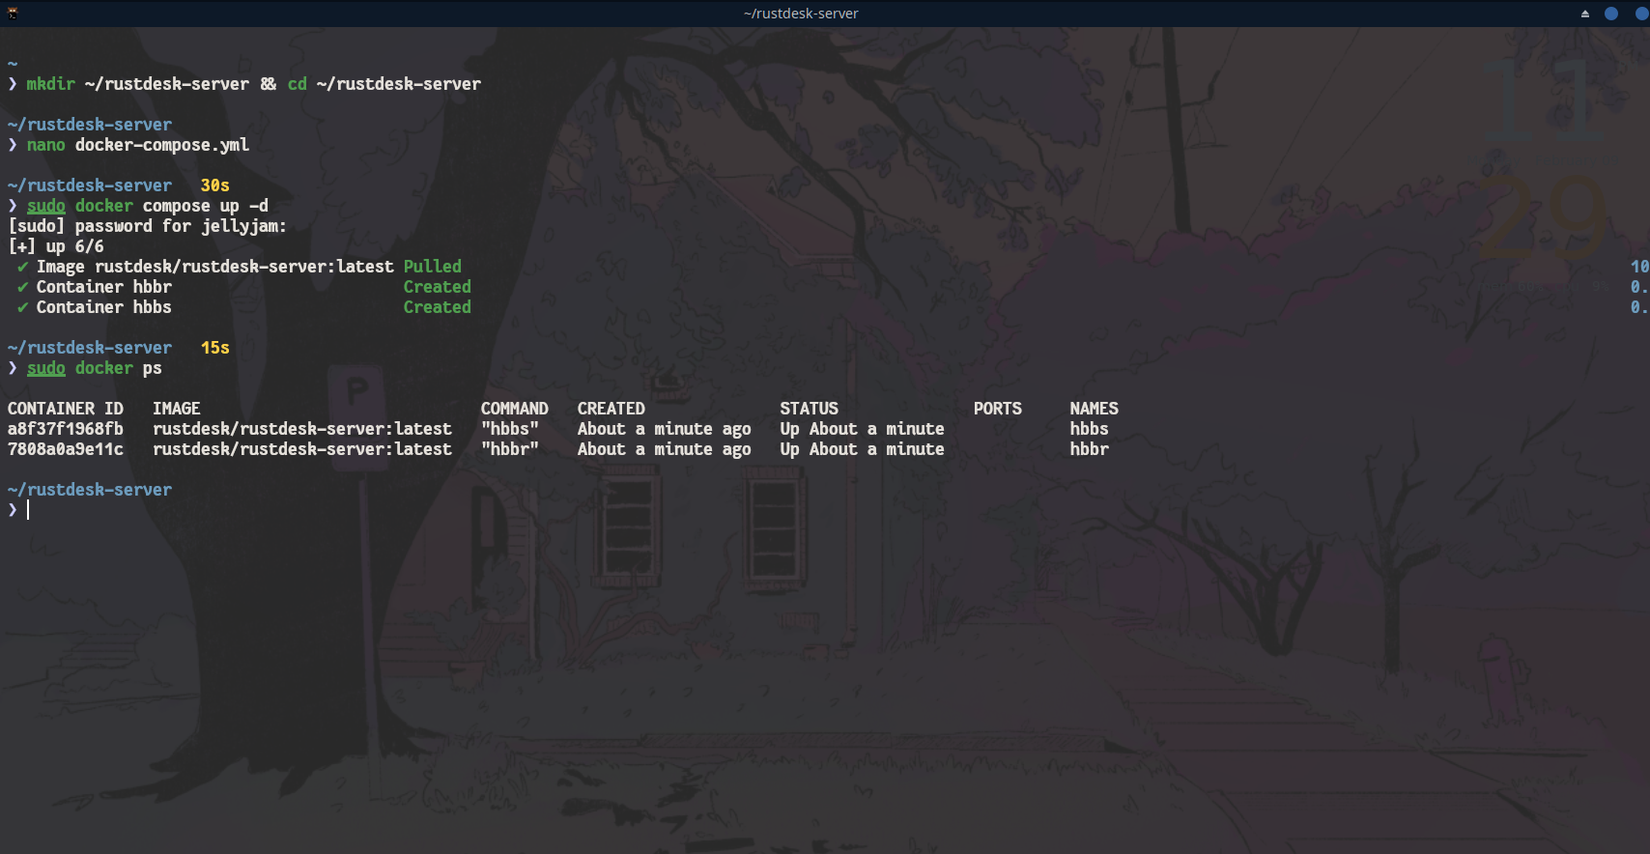1650x854 pixels.
Task: Click the image name in the hbbr row
Action: click(x=302, y=449)
